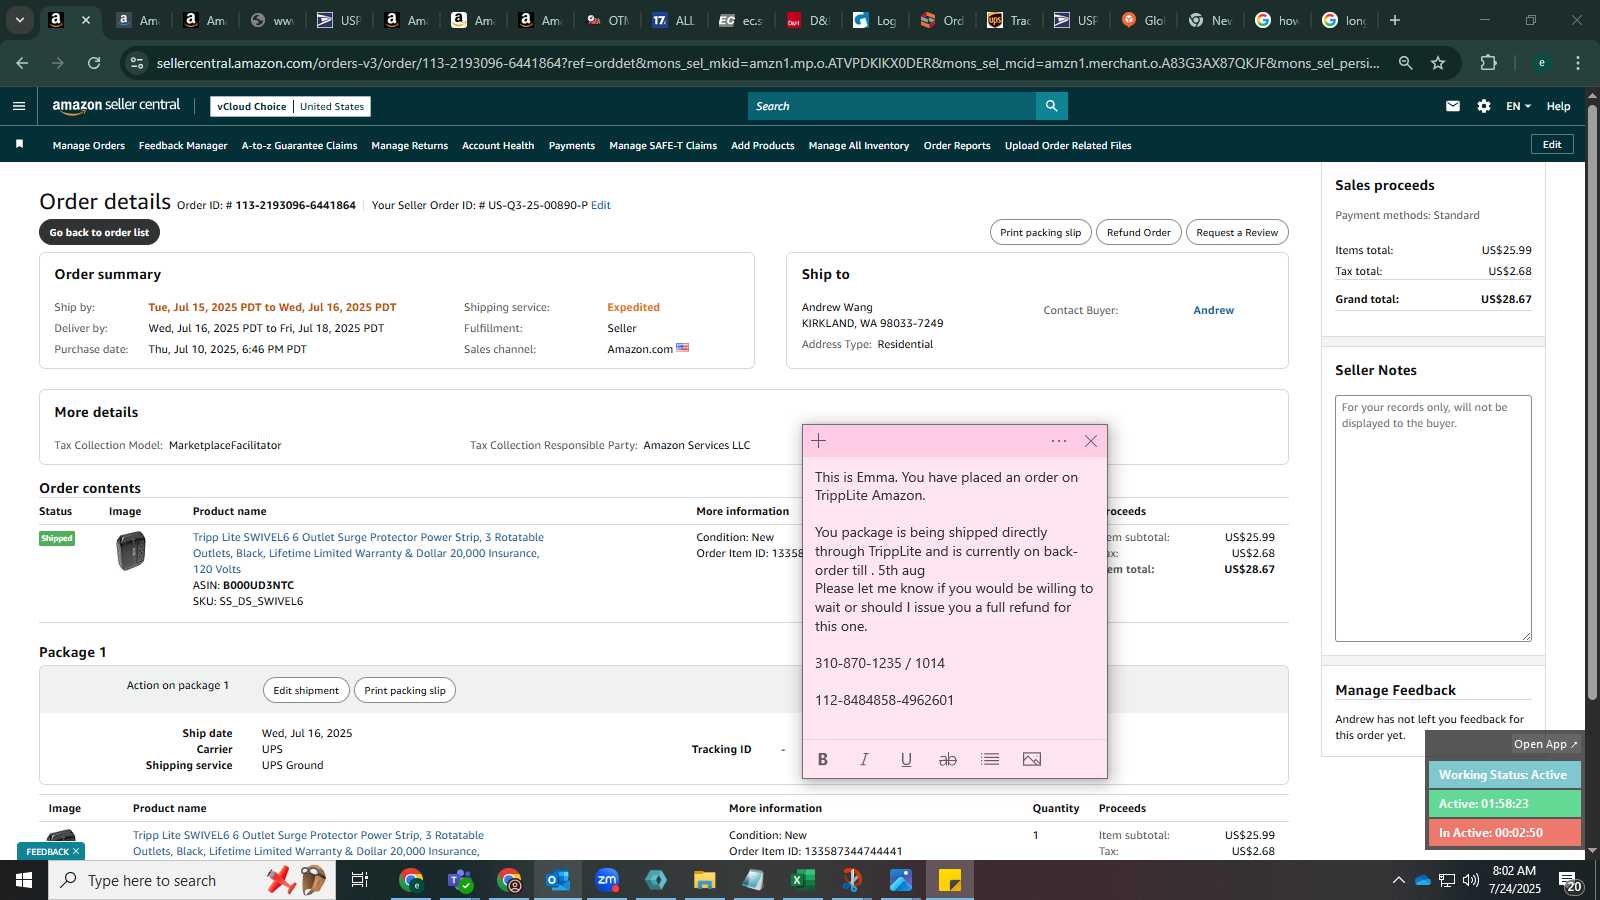Open the EN language dropdown

1518,106
